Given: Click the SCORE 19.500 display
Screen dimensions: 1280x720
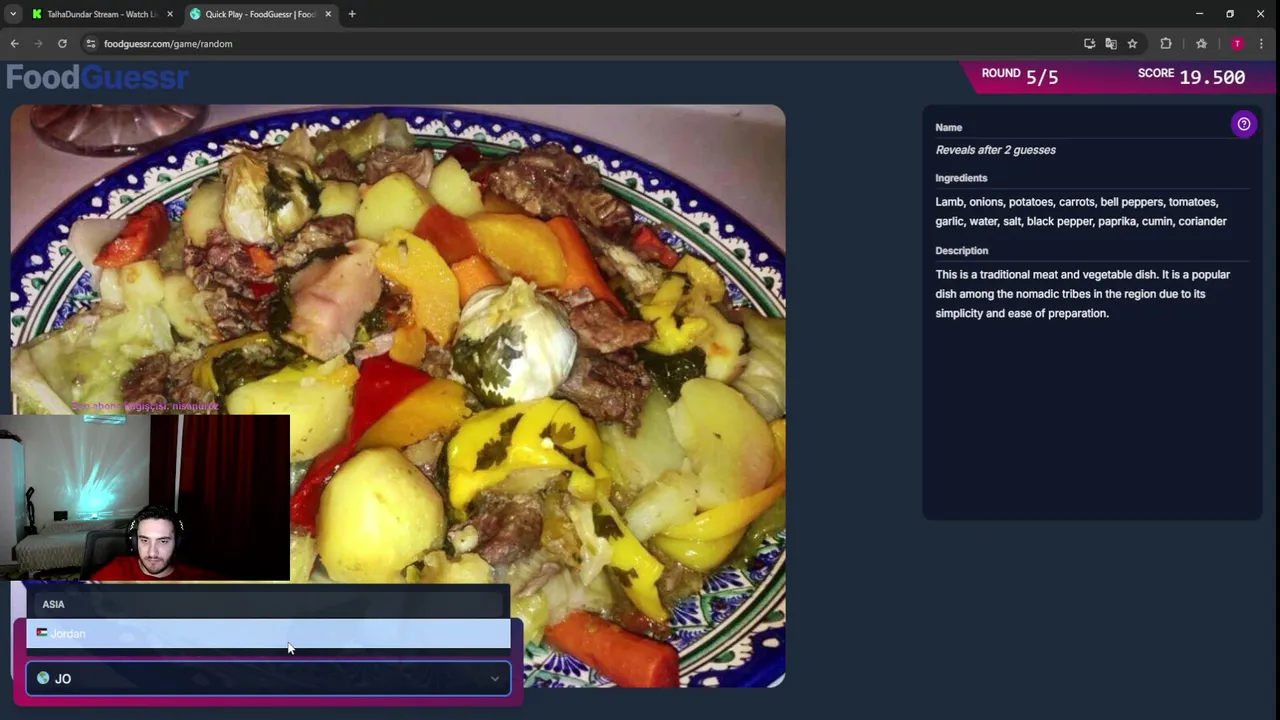Looking at the screenshot, I should 1191,76.
